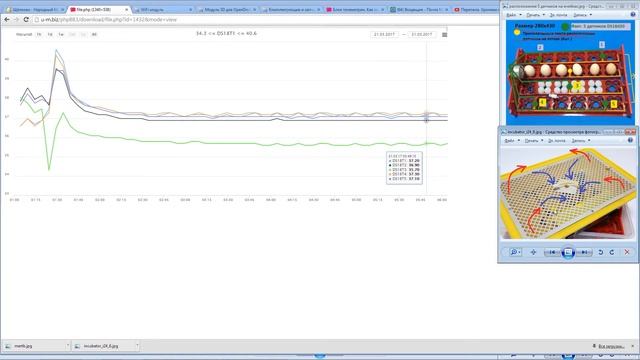The width and height of the screenshot is (640, 360).
Task: Expand options arrow for incubator jpg download
Action: (x=137, y=346)
